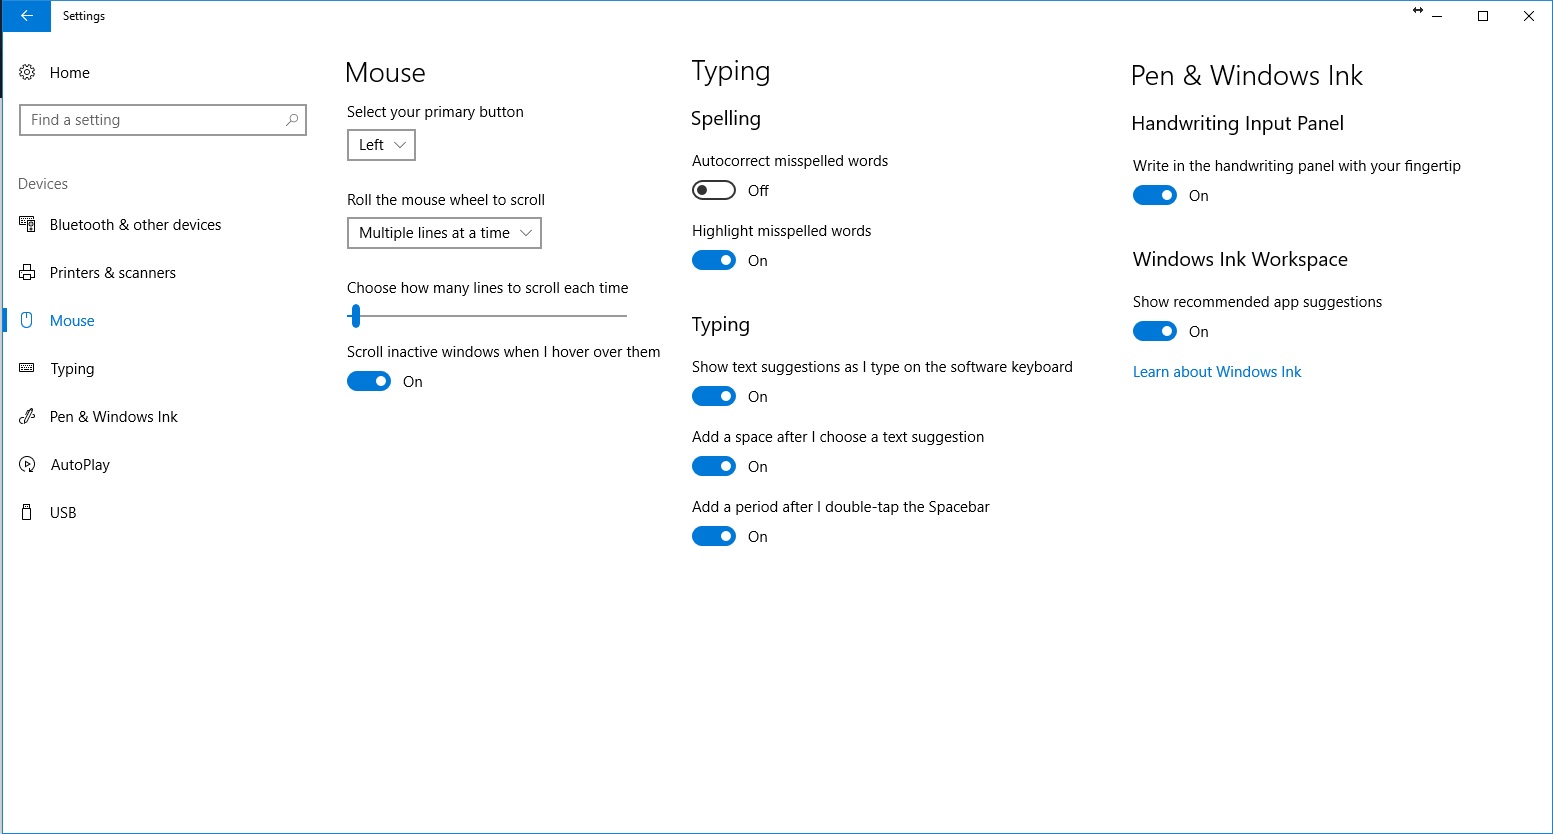This screenshot has width=1553, height=834.
Task: Minimize the Settings window
Action: [x=1437, y=16]
